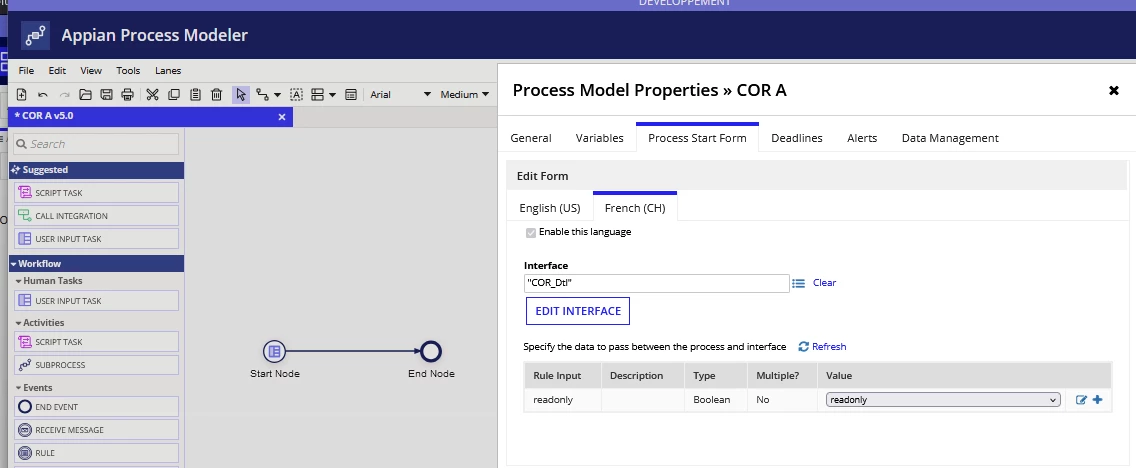Redo the last action
The height and width of the screenshot is (468, 1136).
pyautogui.click(x=64, y=95)
